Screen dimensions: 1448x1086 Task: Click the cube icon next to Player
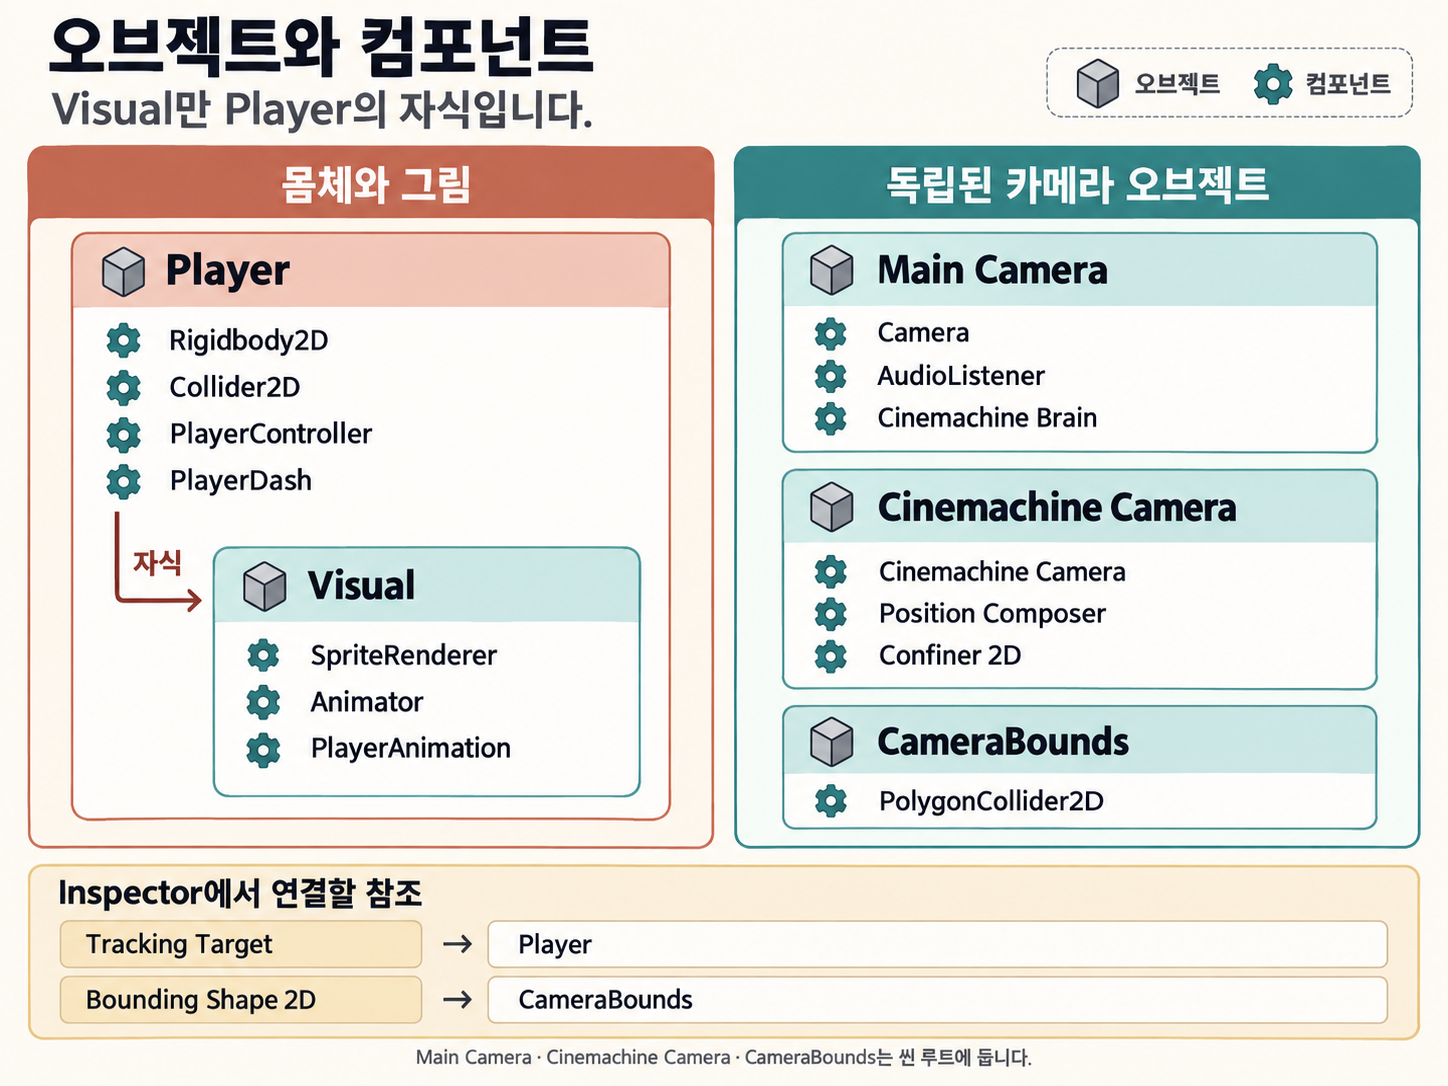click(123, 272)
